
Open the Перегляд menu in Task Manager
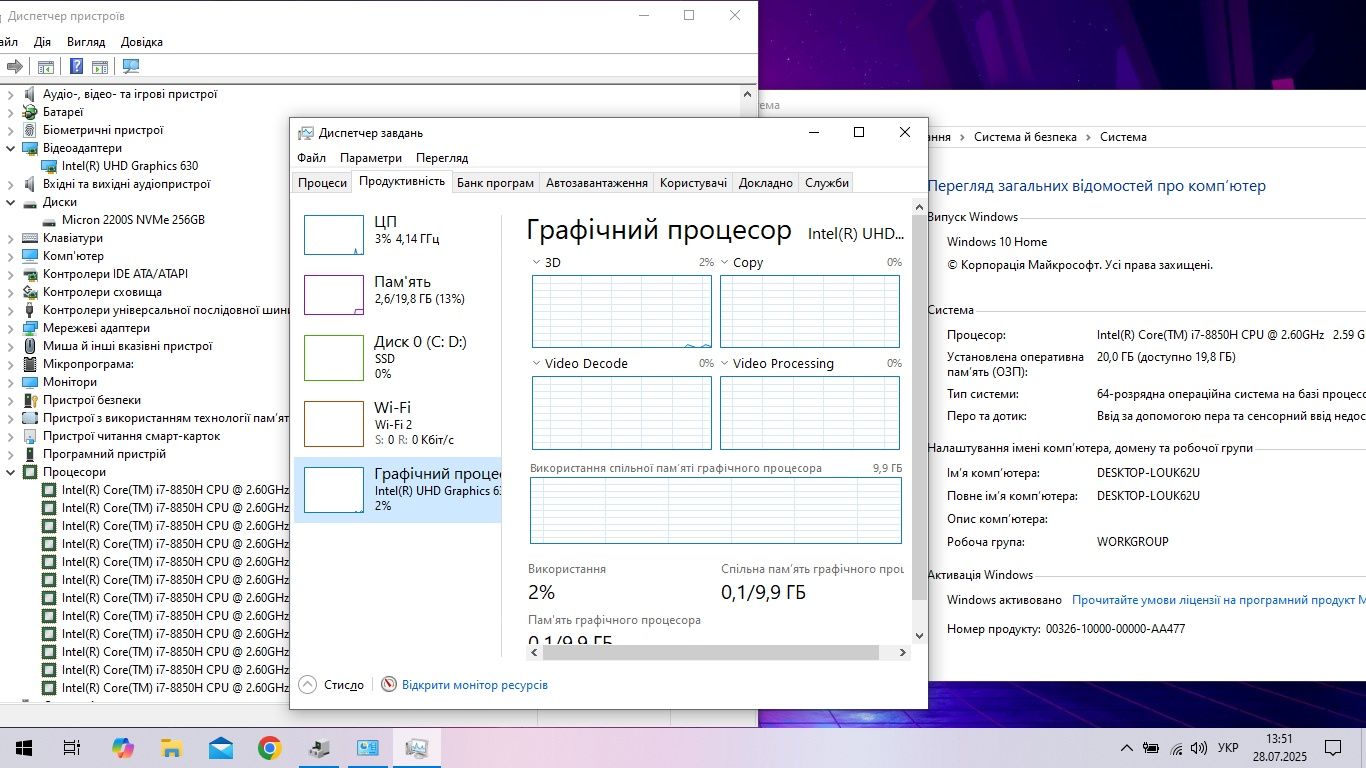coord(442,158)
